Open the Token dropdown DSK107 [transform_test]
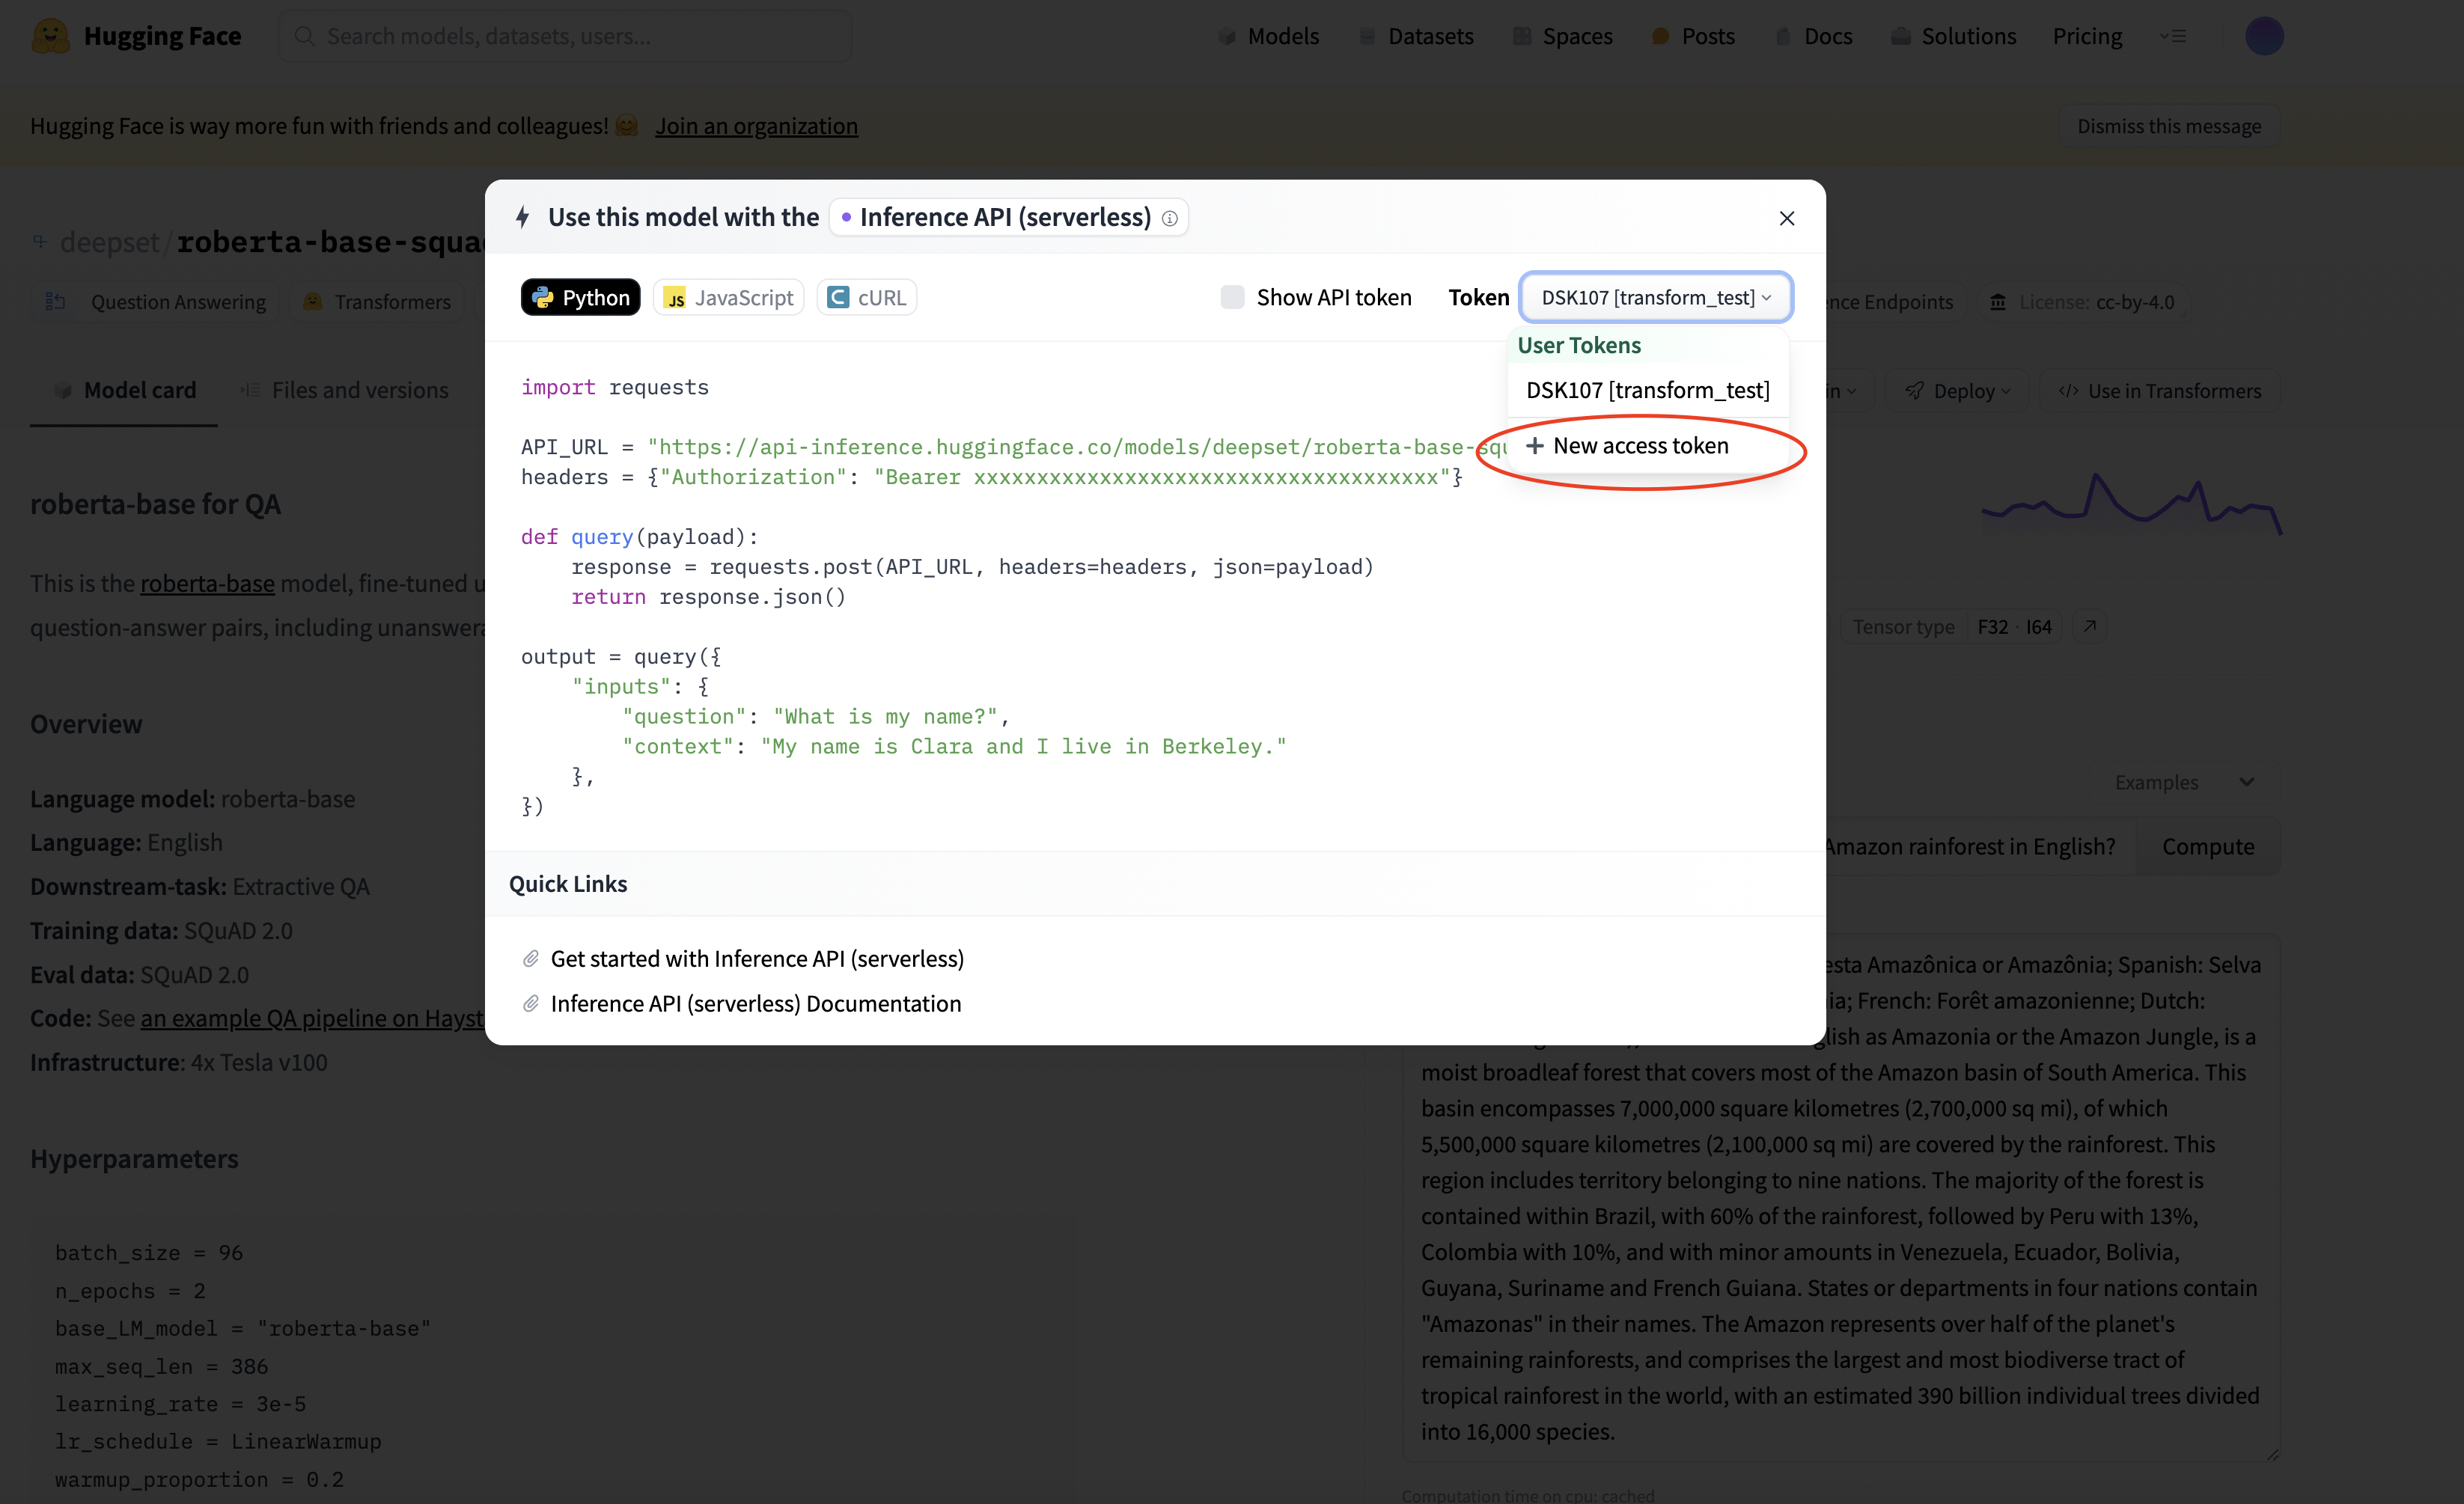This screenshot has width=2464, height=1504. point(1655,297)
